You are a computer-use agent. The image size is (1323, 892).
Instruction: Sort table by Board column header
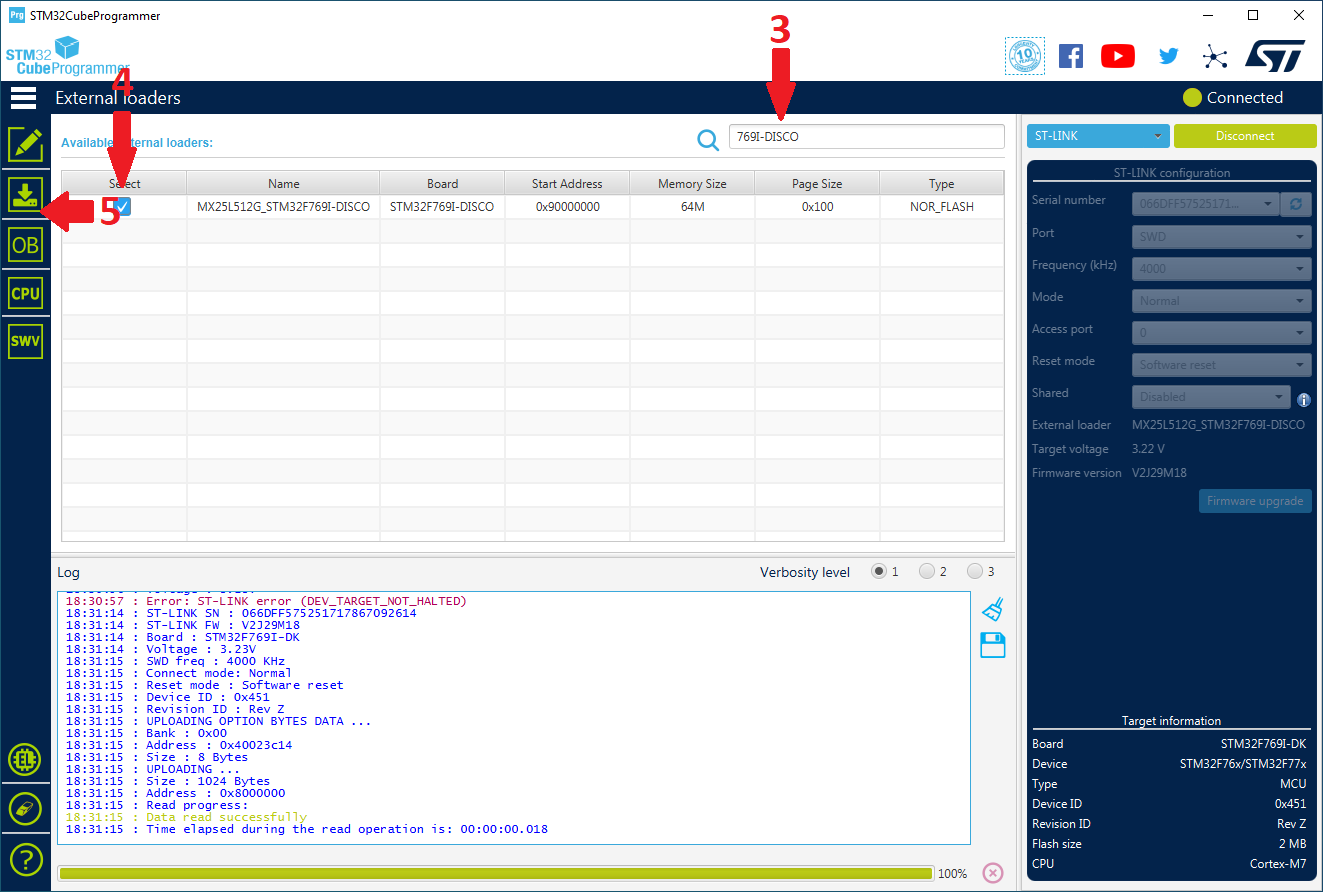tap(442, 184)
